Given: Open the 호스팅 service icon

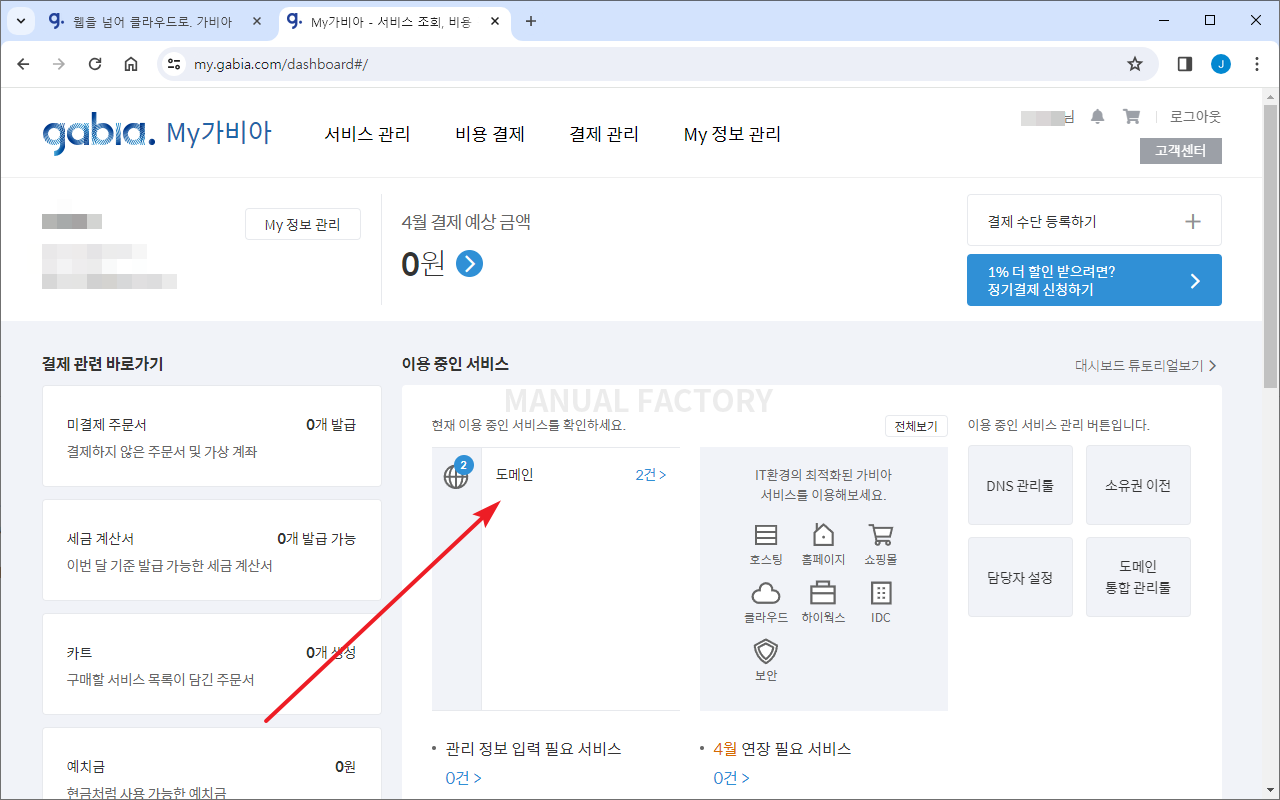Looking at the screenshot, I should point(766,544).
